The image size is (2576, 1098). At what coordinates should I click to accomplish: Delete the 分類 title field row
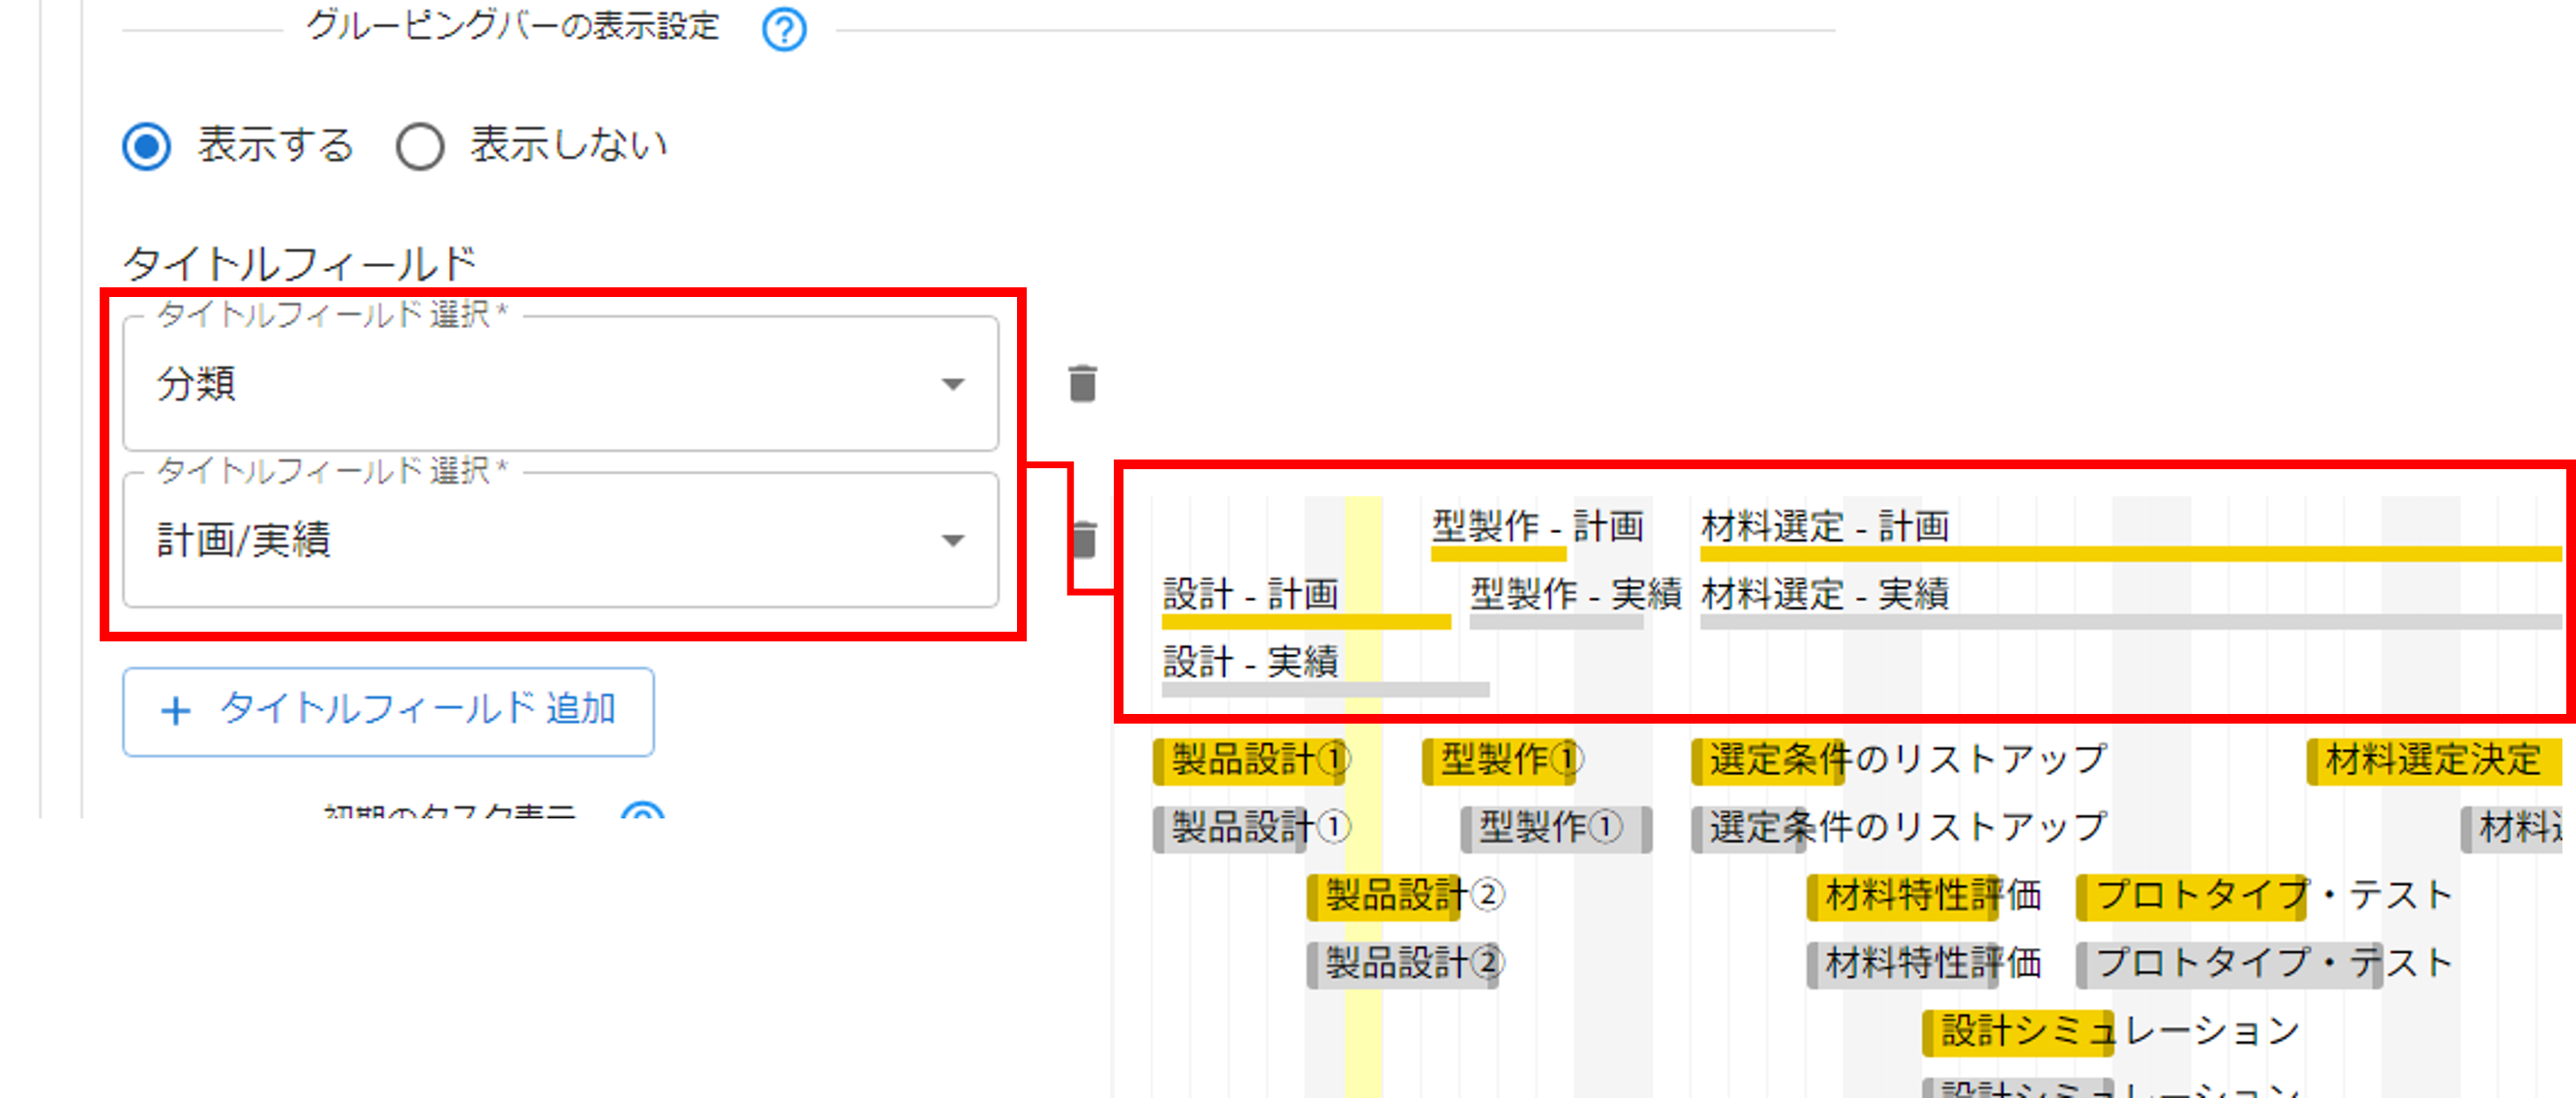[1082, 384]
